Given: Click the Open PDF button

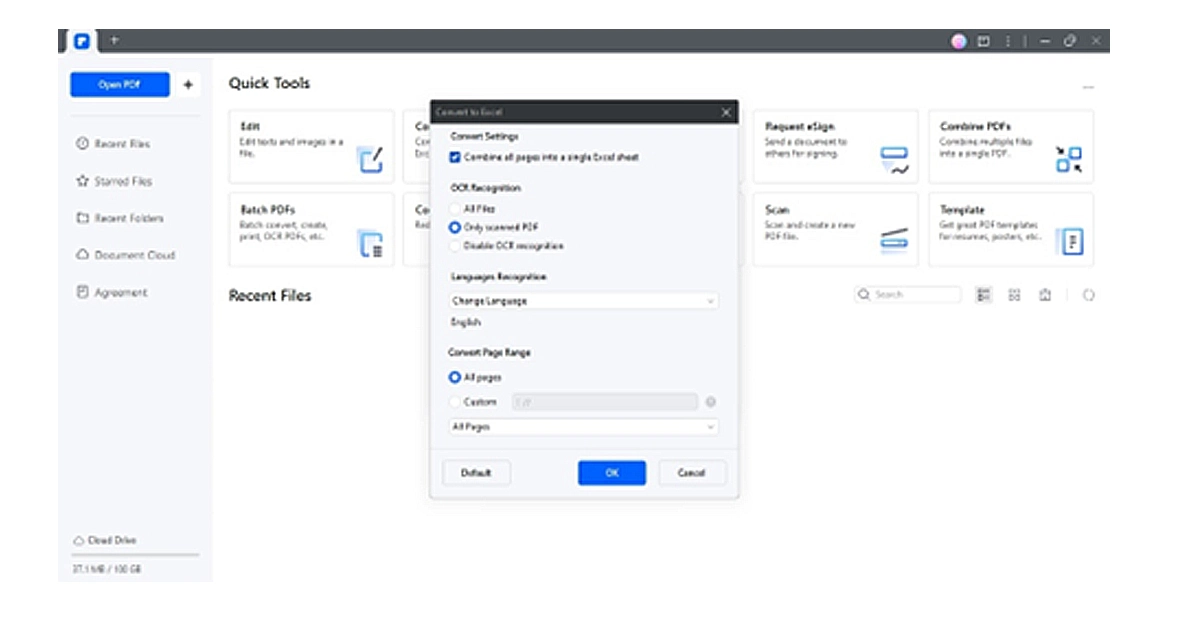Looking at the screenshot, I should click(120, 85).
